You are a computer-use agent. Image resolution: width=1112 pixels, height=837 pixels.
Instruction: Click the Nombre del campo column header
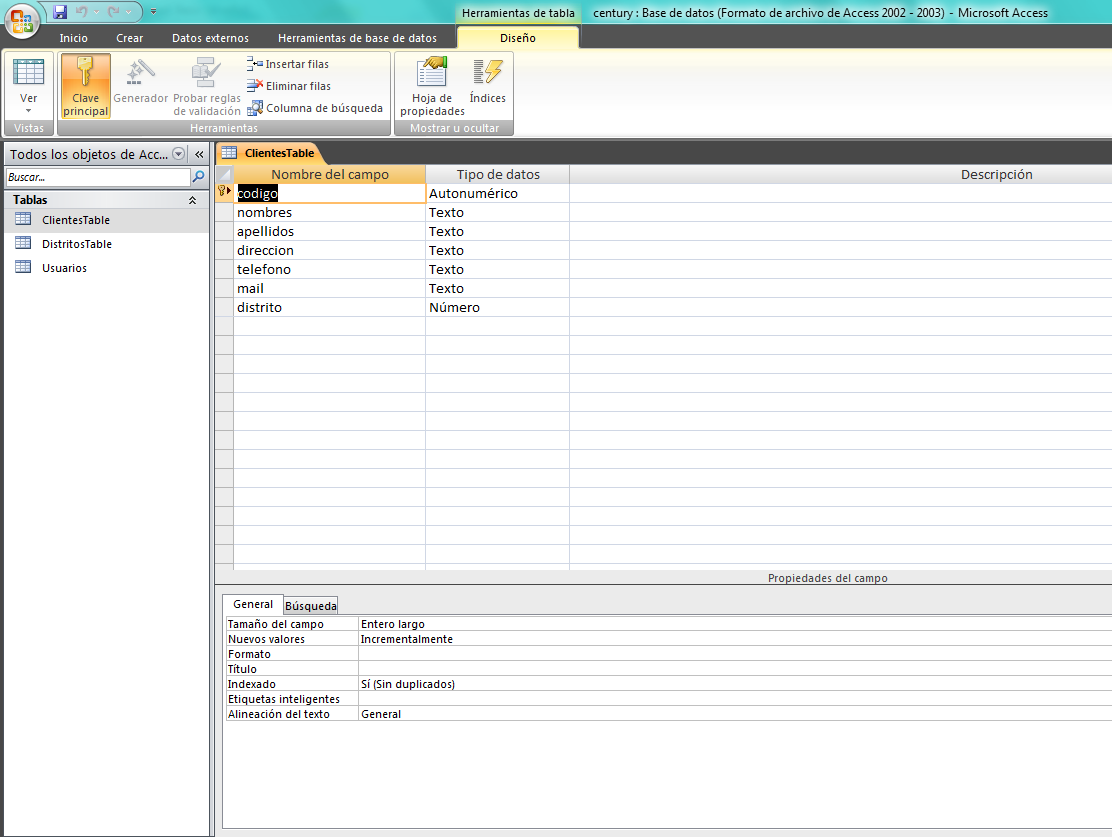[x=330, y=174]
